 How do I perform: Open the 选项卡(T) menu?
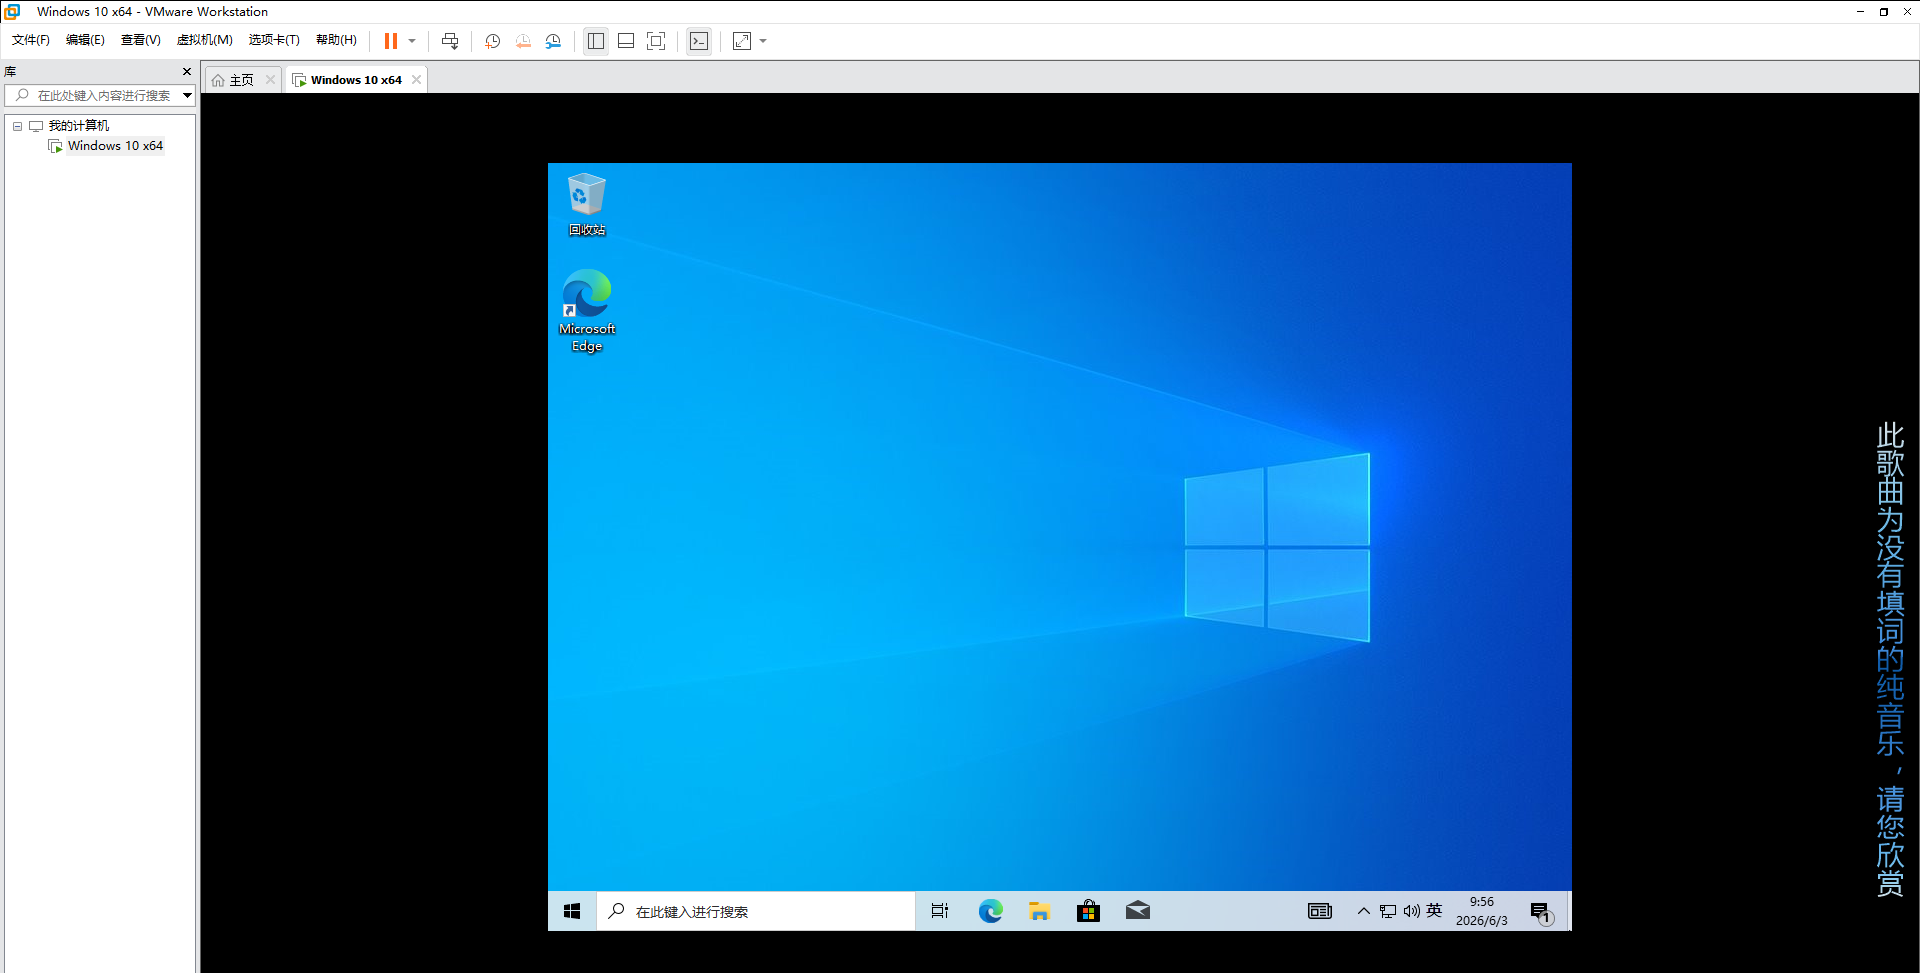[274, 40]
